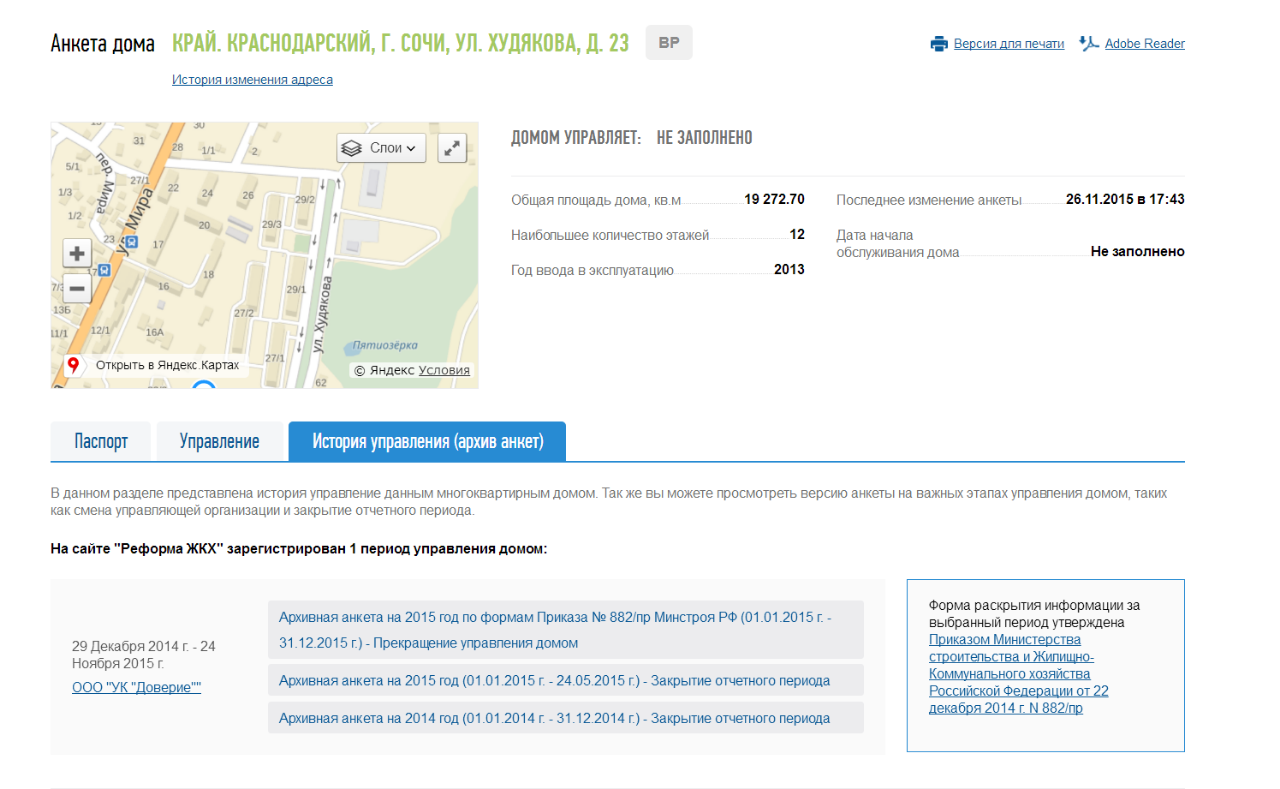This screenshot has height=789, width=1280.
Task: Open 2015 archive ending 24.05.2015
Action: click(x=554, y=681)
